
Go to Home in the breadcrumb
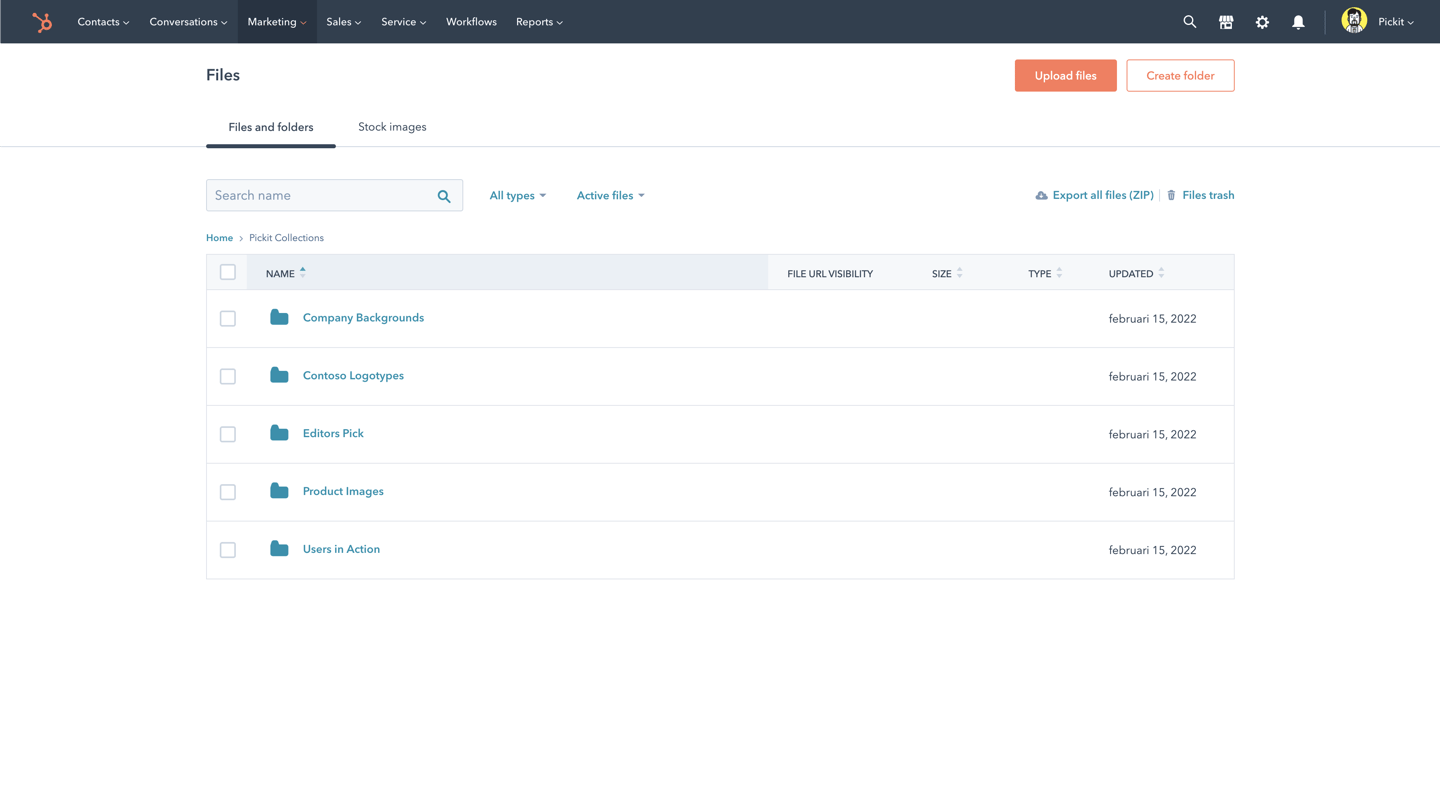pyautogui.click(x=219, y=238)
